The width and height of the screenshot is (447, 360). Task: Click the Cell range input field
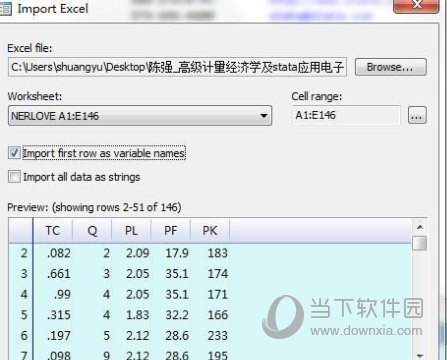click(346, 115)
